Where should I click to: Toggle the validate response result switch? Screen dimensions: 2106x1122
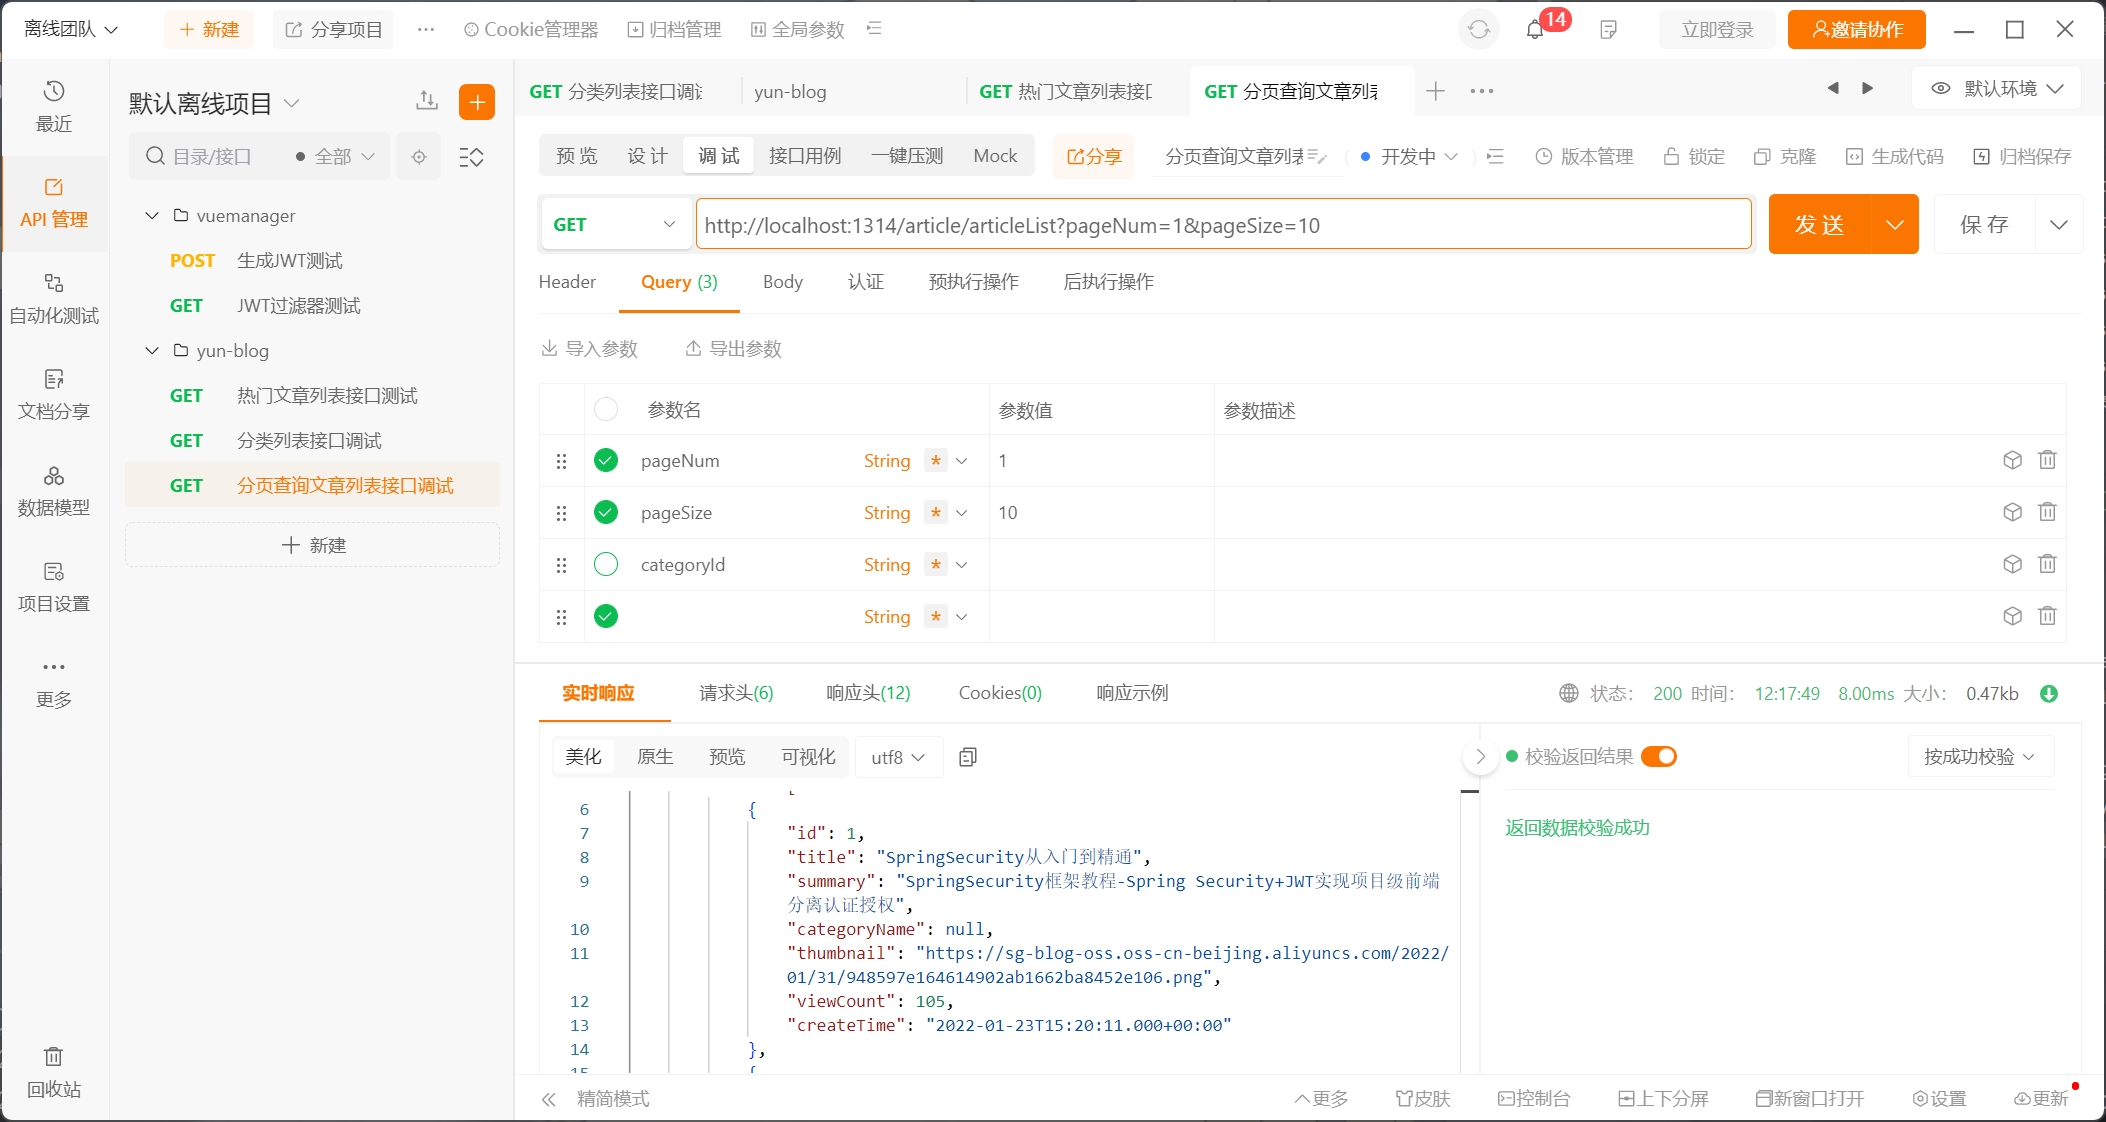(1659, 756)
